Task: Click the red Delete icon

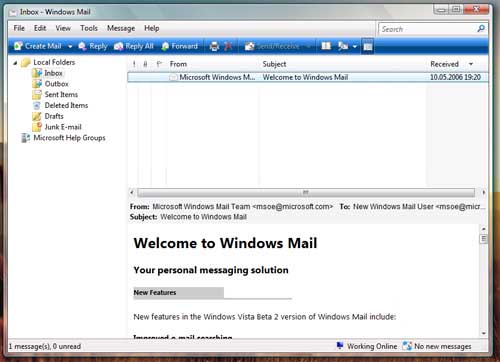Action: (x=228, y=46)
